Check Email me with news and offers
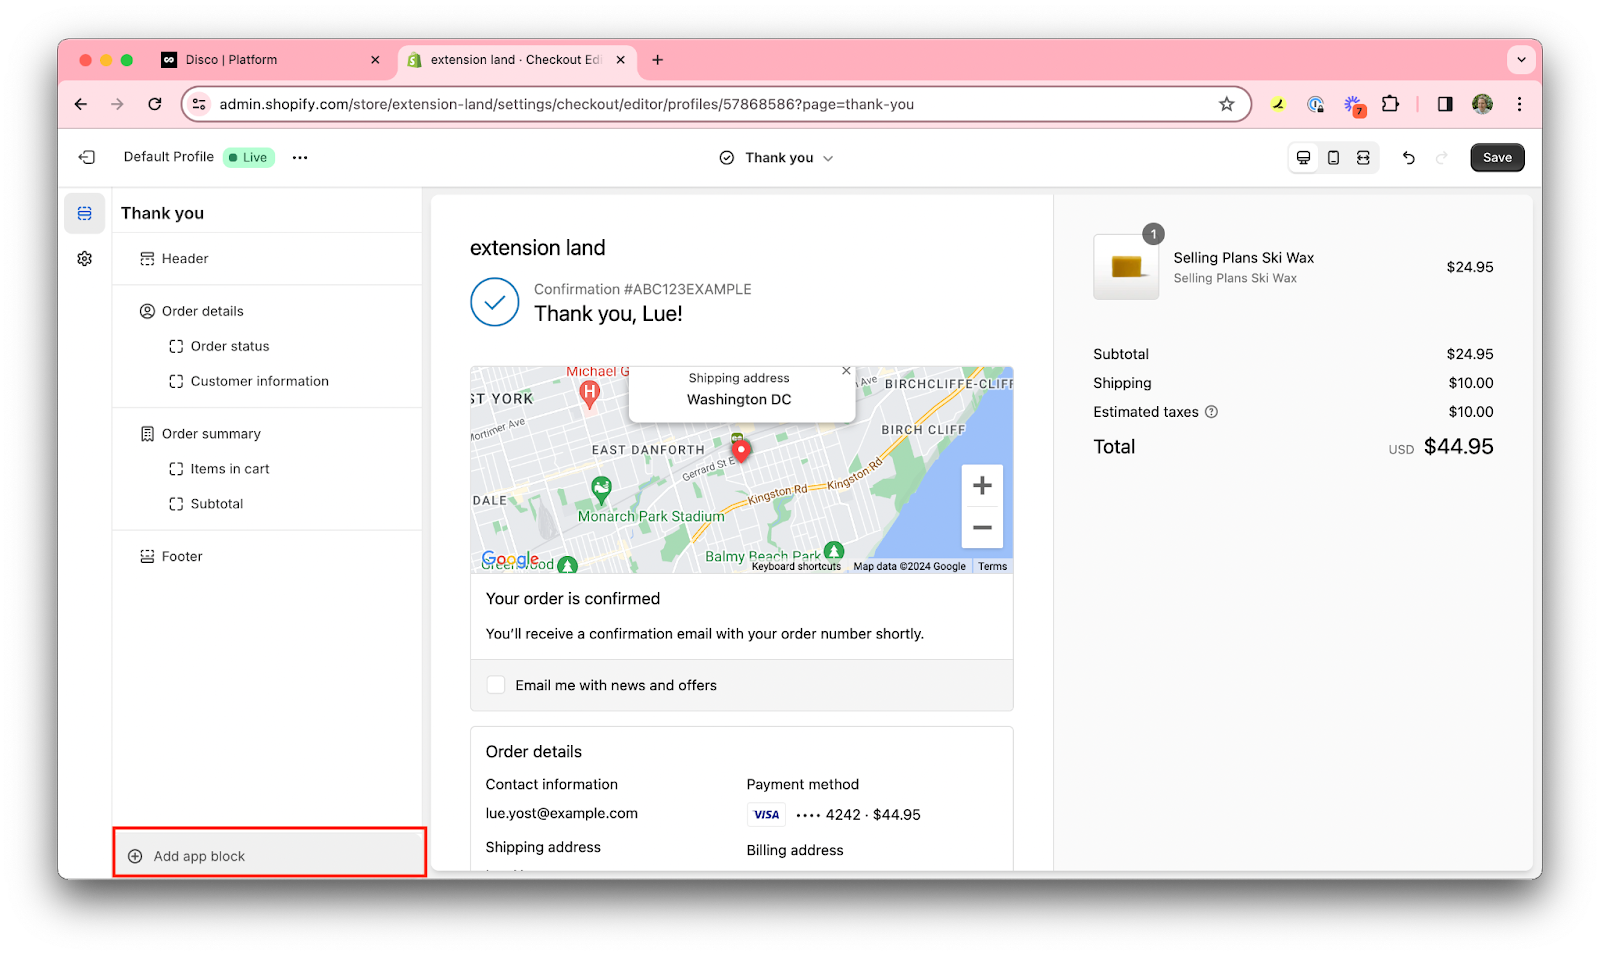The width and height of the screenshot is (1600, 955). [496, 685]
